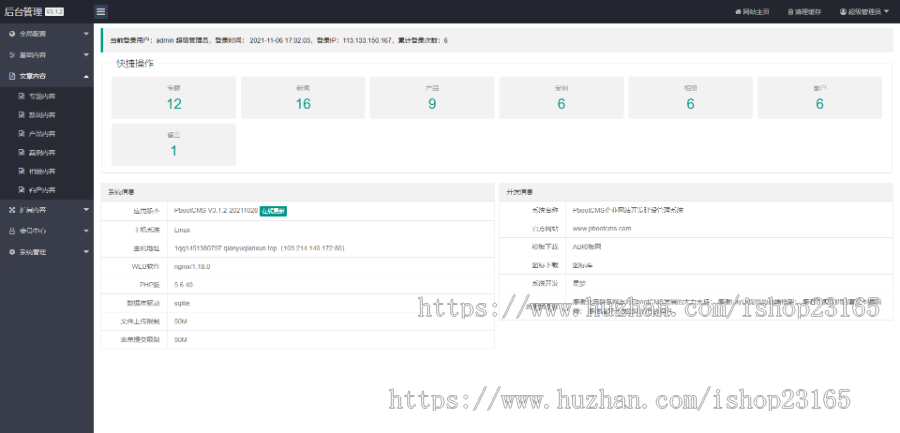Toggle the sidebar with the hamburger icon
Viewport: 900px width, 433px height.
100,11
